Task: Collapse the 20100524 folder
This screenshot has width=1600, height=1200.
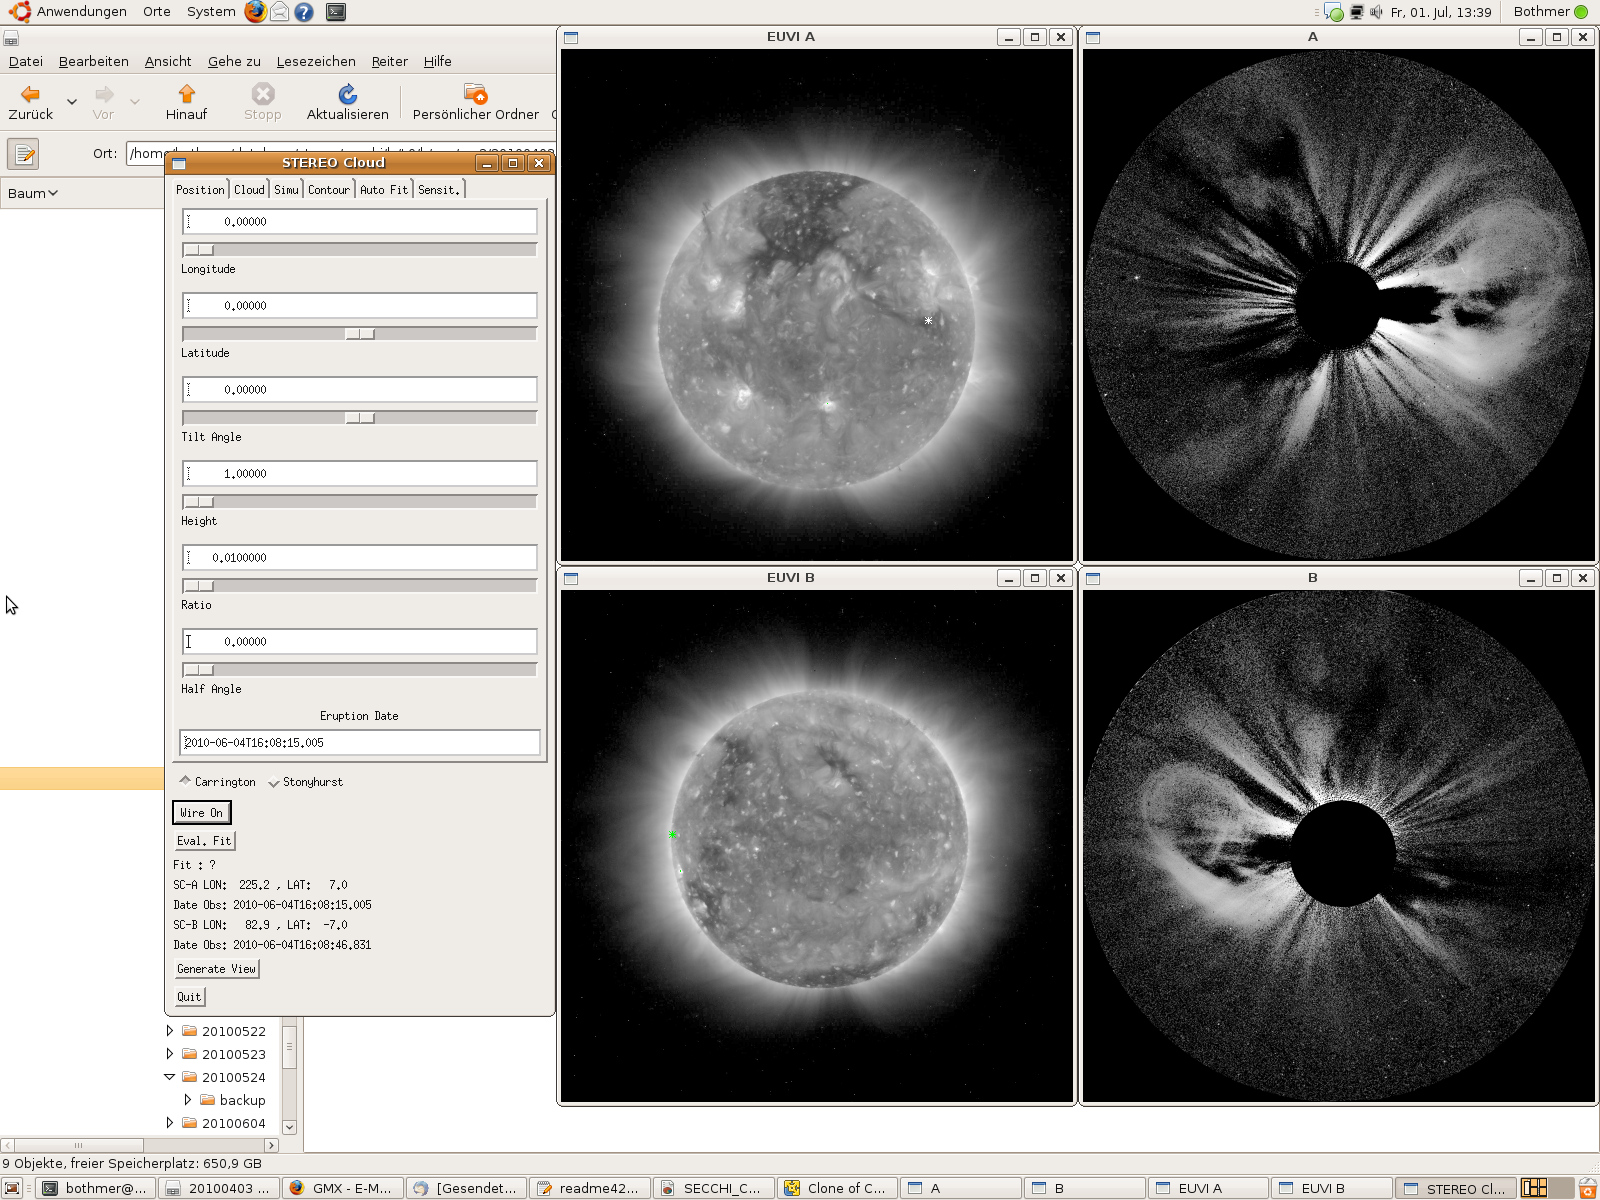Action: (x=169, y=1077)
